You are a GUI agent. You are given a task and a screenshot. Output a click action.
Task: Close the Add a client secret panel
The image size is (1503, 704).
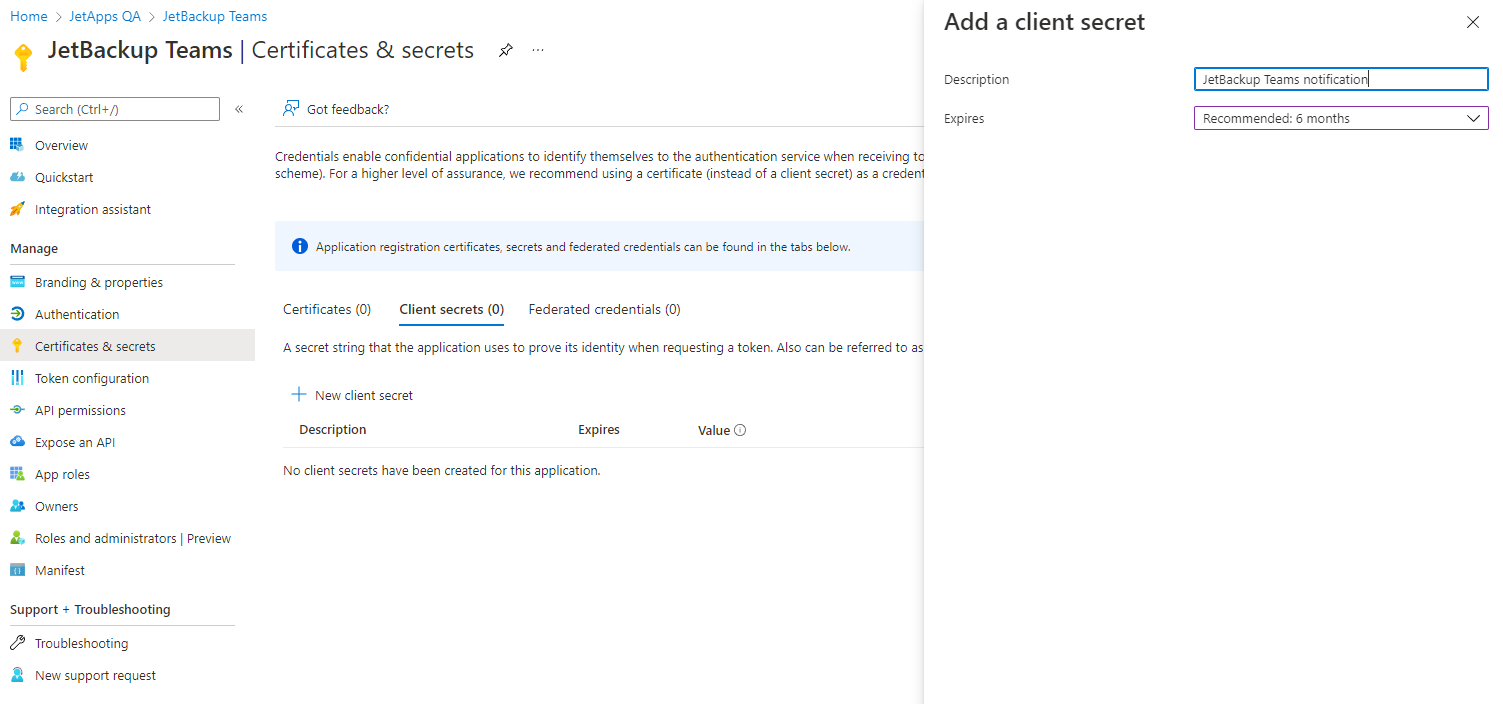1472,22
